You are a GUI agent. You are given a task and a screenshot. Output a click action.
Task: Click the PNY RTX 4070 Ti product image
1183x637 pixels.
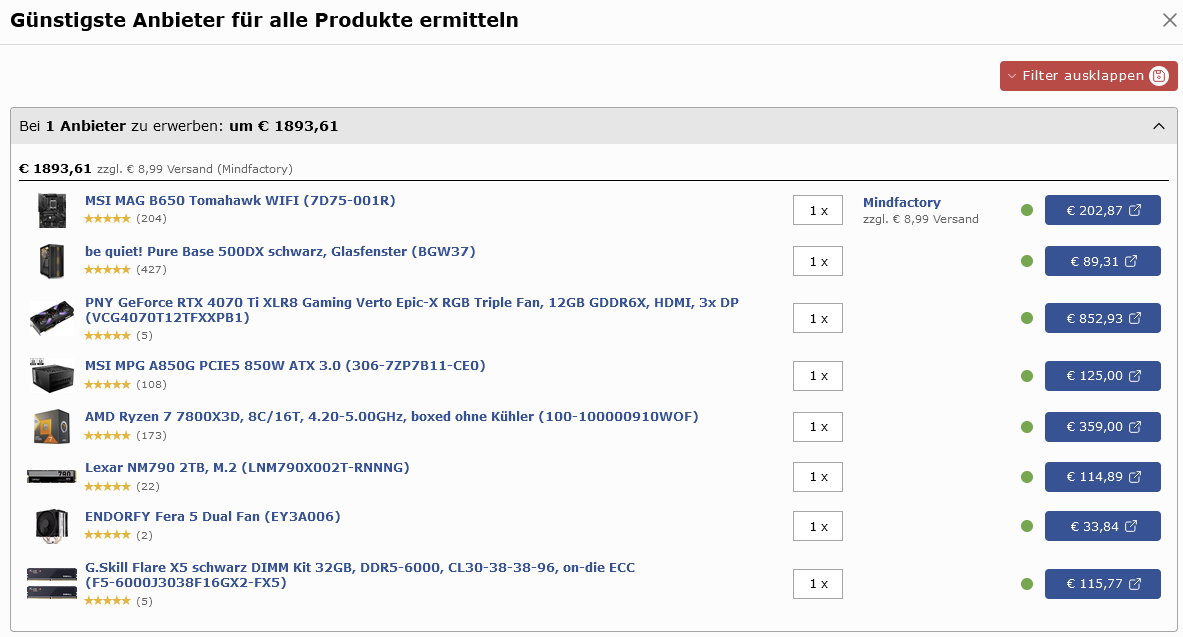coord(52,318)
